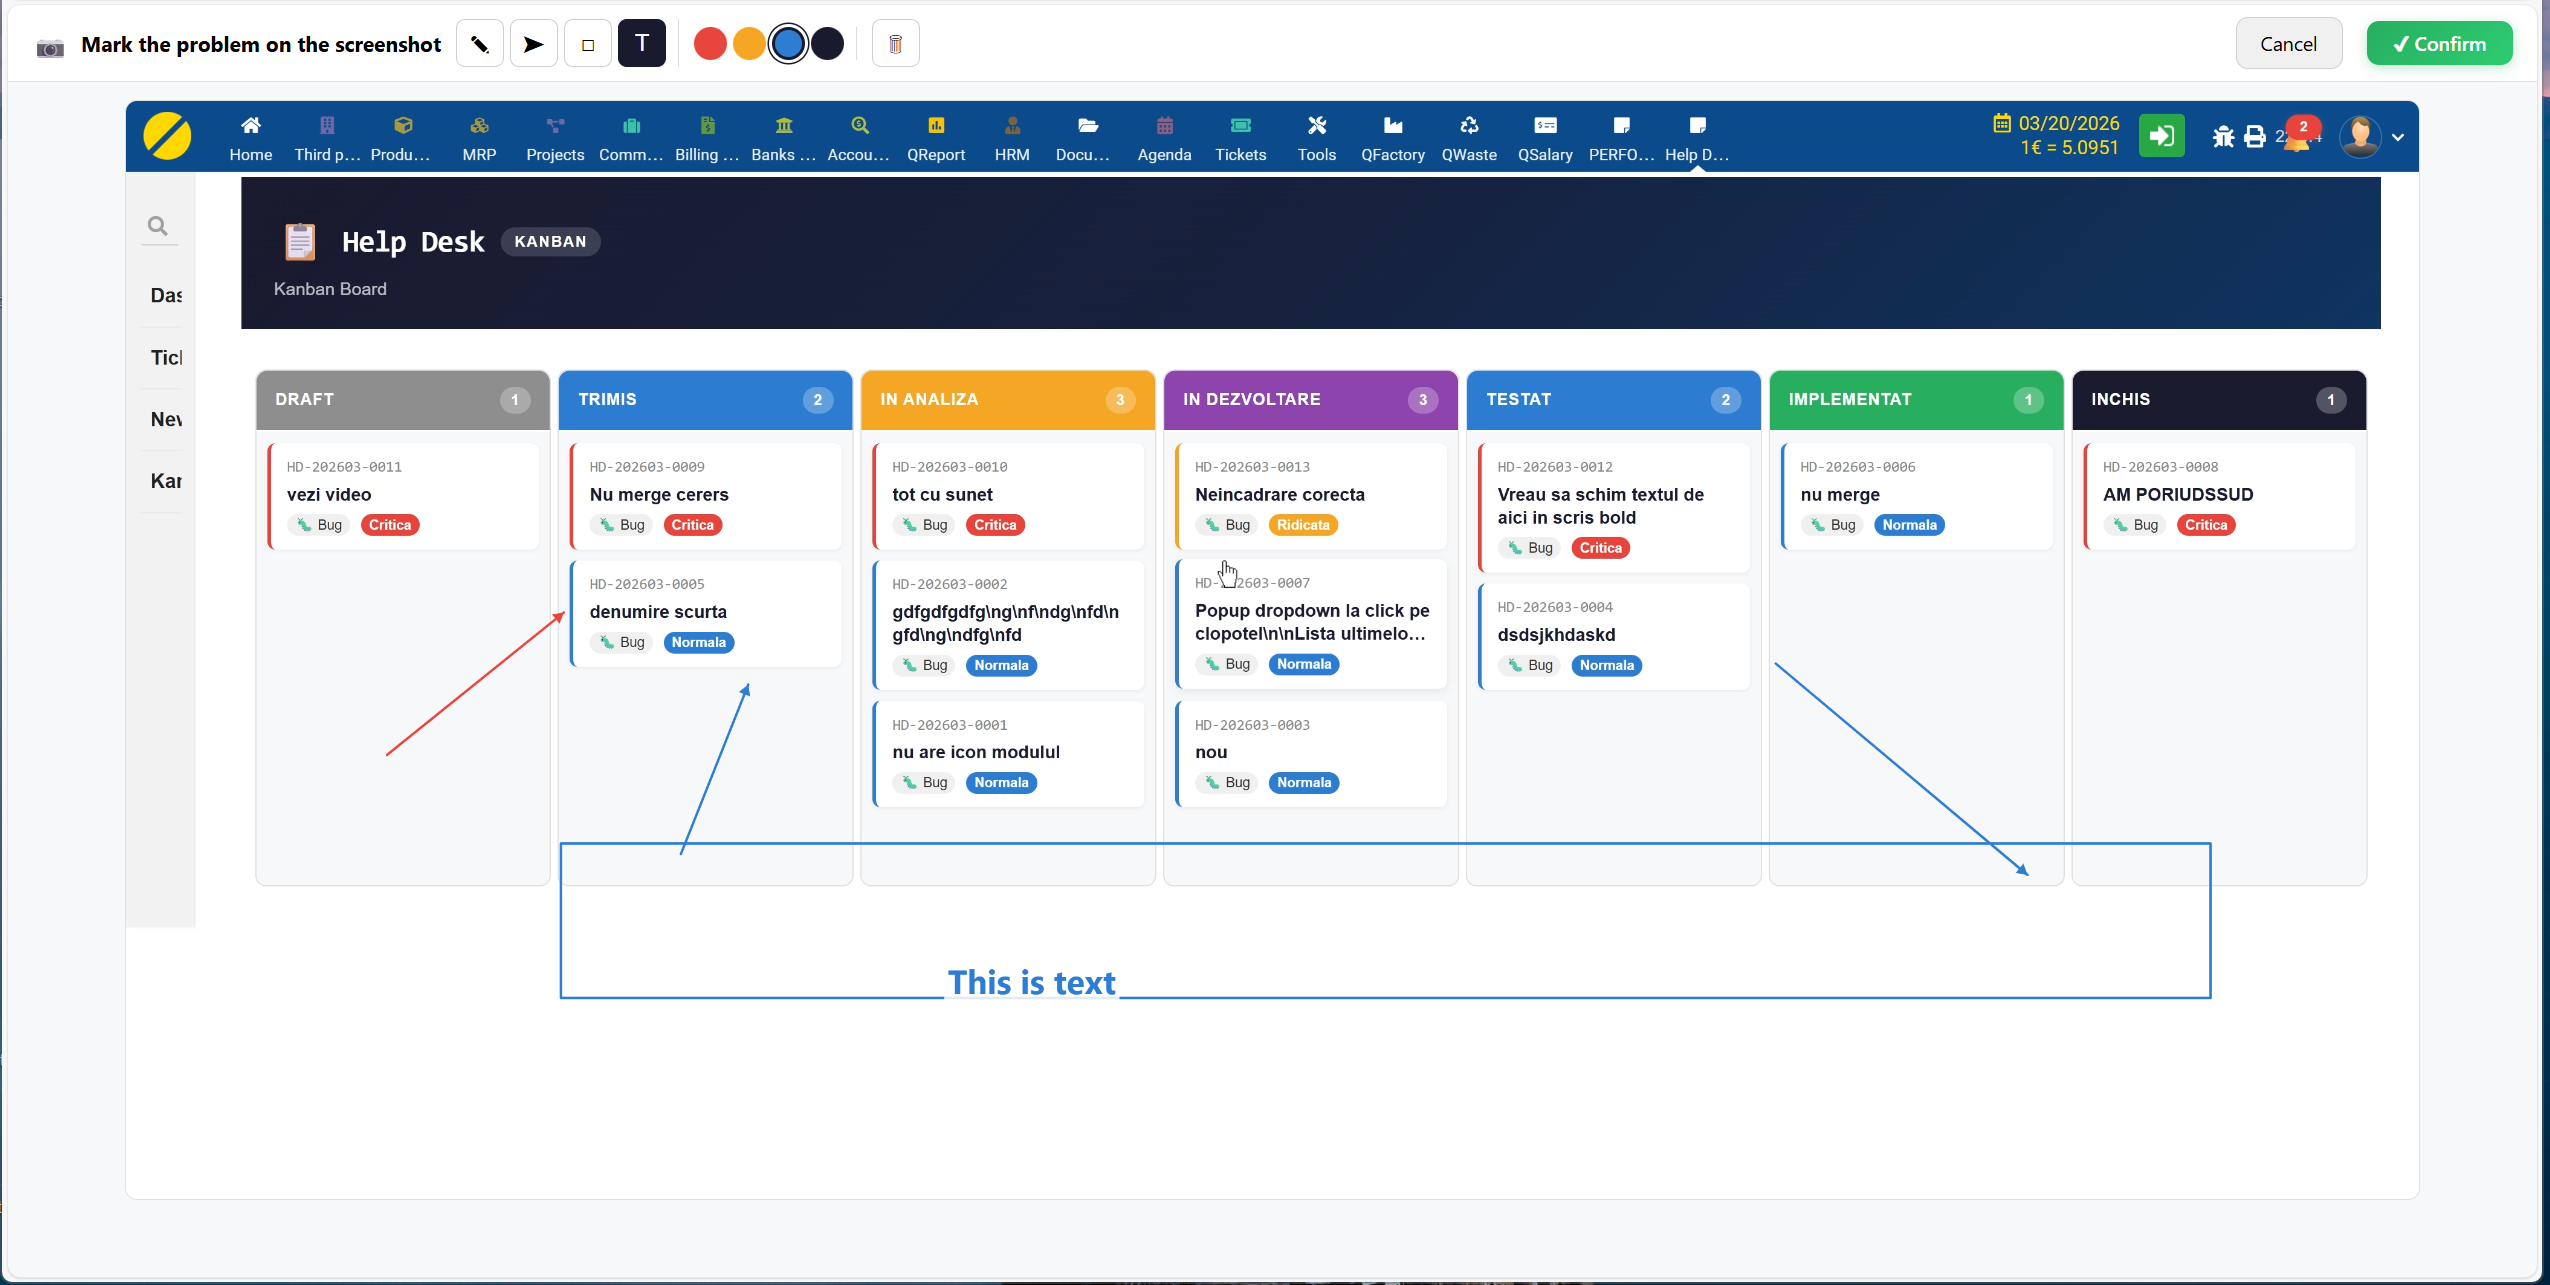Click the green Confirm button
This screenshot has height=1285, width=2550.
tap(2439, 44)
